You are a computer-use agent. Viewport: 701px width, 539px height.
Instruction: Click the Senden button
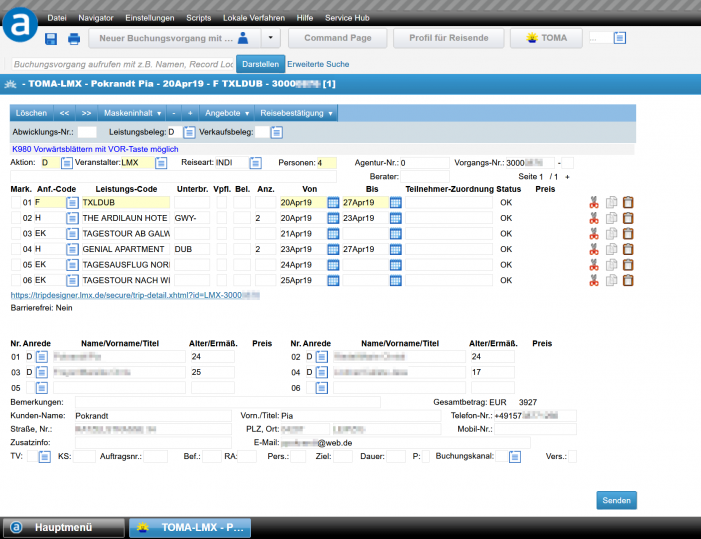[617, 500]
